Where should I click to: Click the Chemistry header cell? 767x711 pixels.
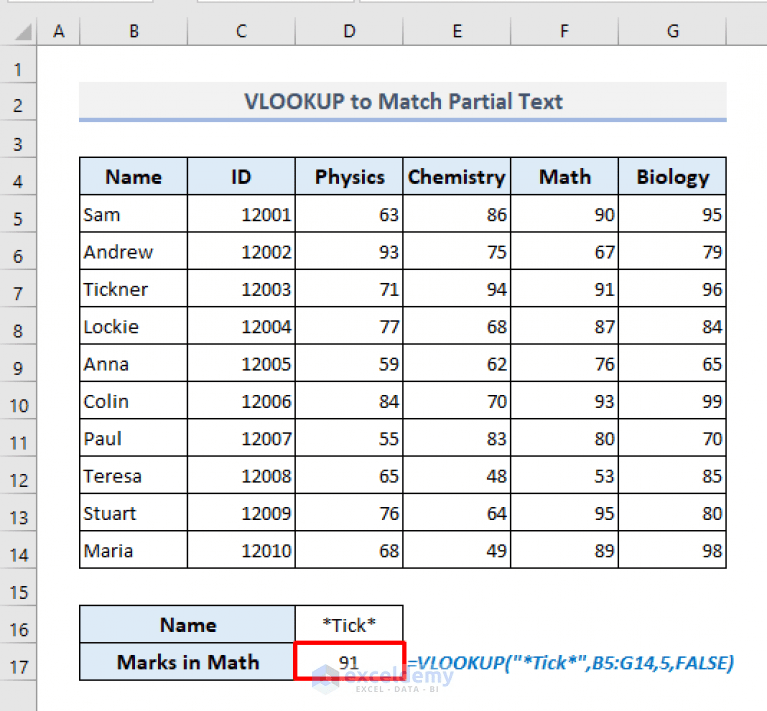457,177
